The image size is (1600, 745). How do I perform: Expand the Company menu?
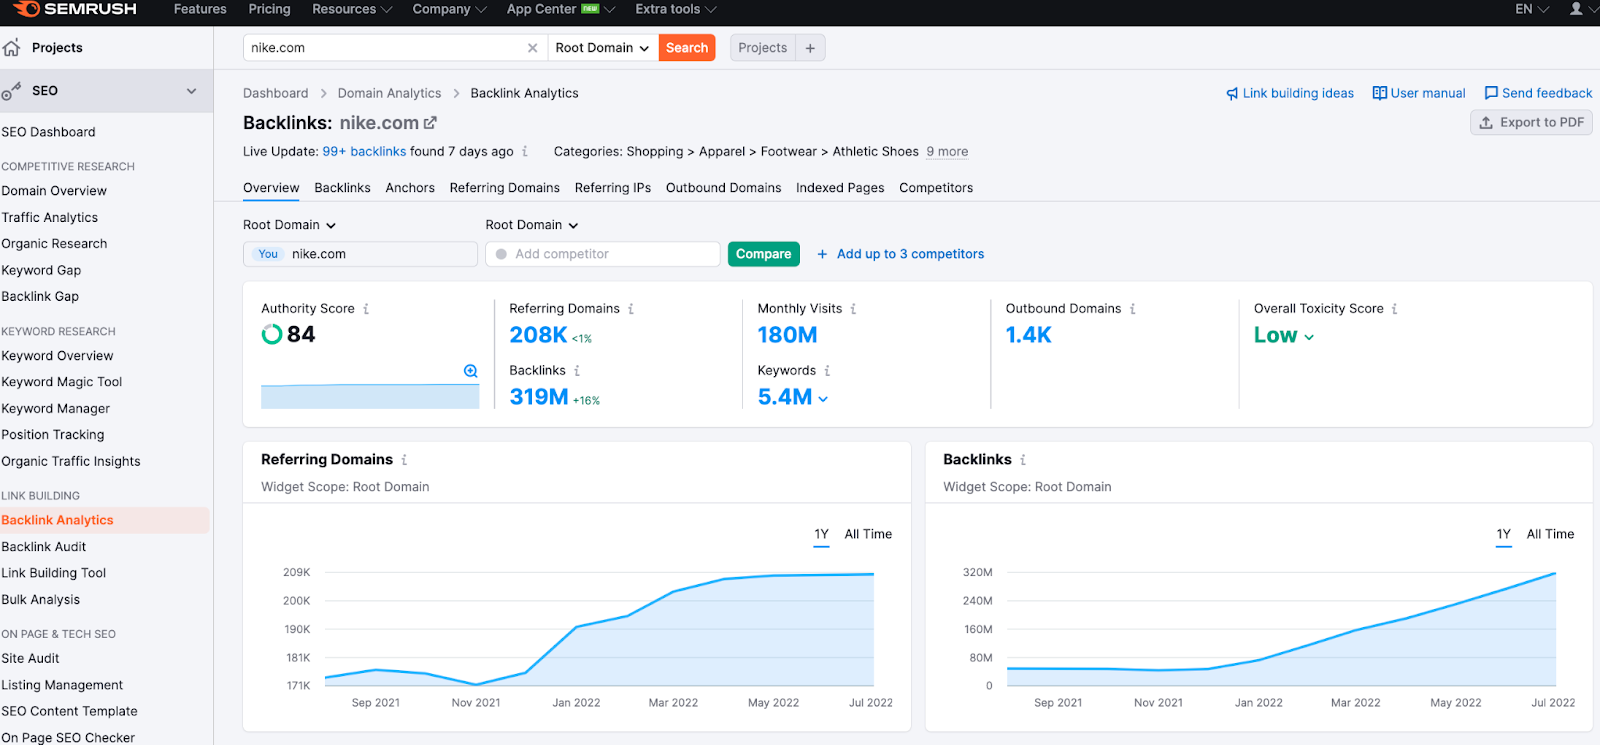click(449, 9)
